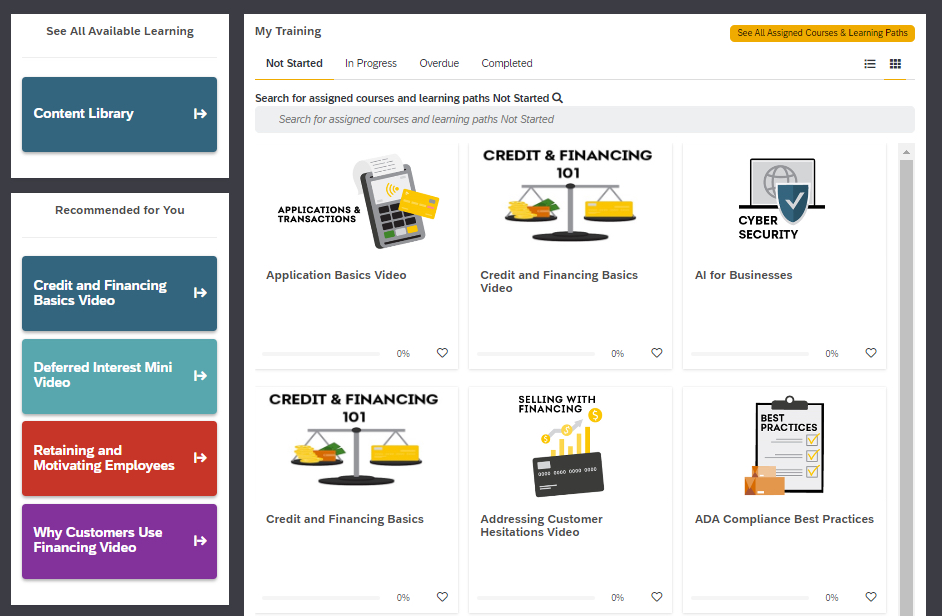Click arrow icon on Why Customers Use Financing Video
942x616 pixels.
(x=200, y=541)
